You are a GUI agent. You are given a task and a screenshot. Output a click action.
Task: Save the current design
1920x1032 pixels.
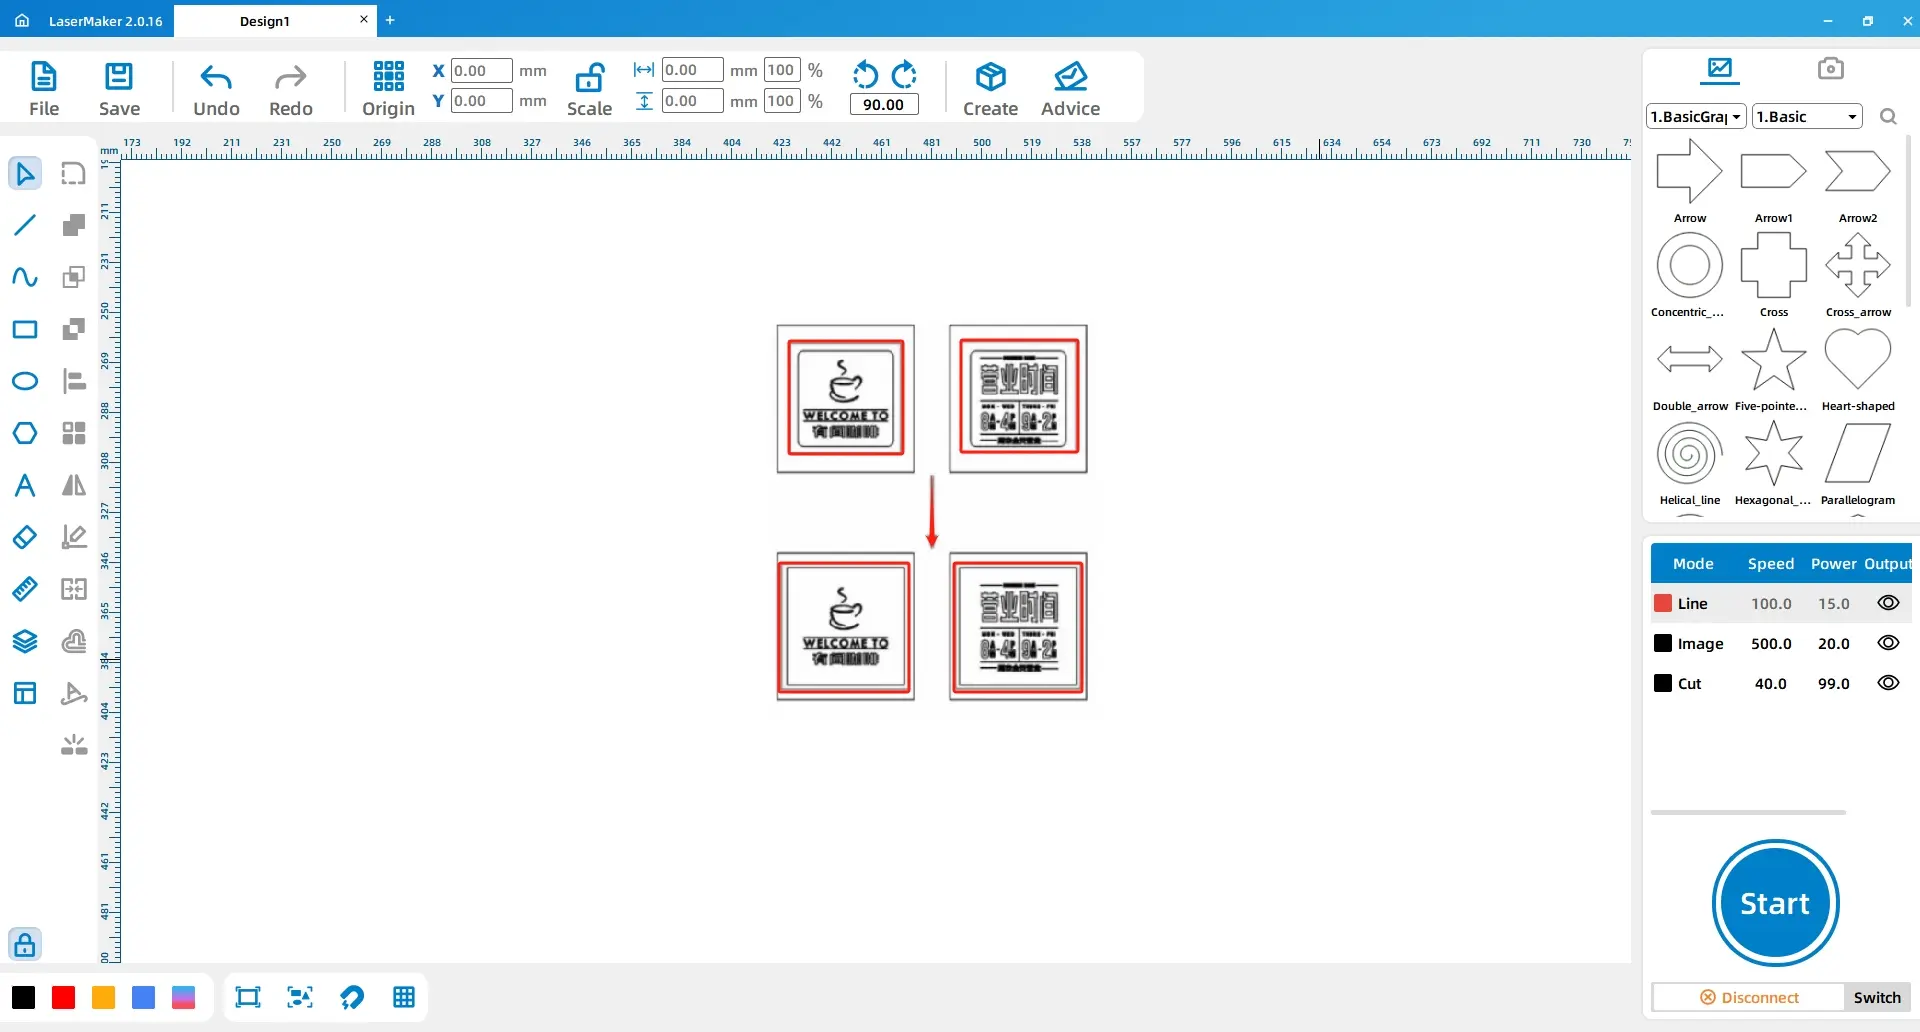tap(119, 88)
